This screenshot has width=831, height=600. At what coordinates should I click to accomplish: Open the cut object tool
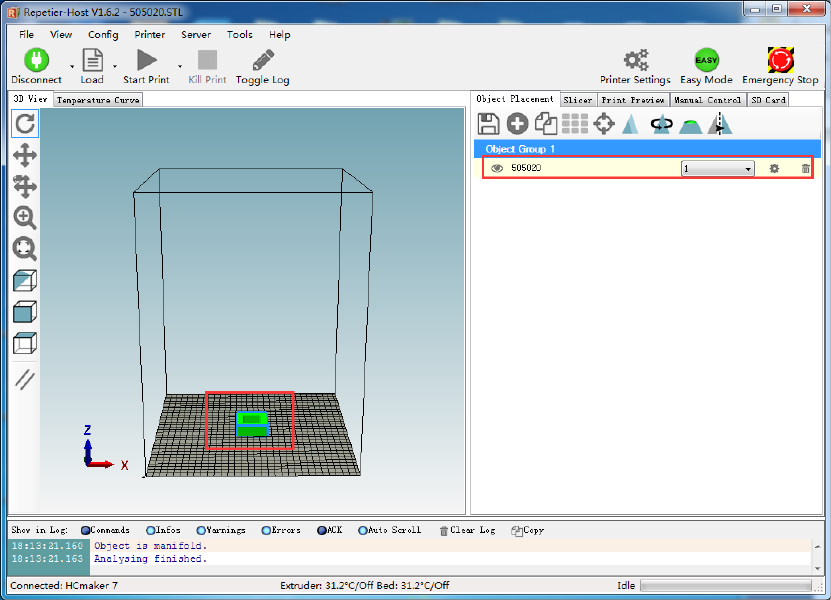tap(691, 126)
